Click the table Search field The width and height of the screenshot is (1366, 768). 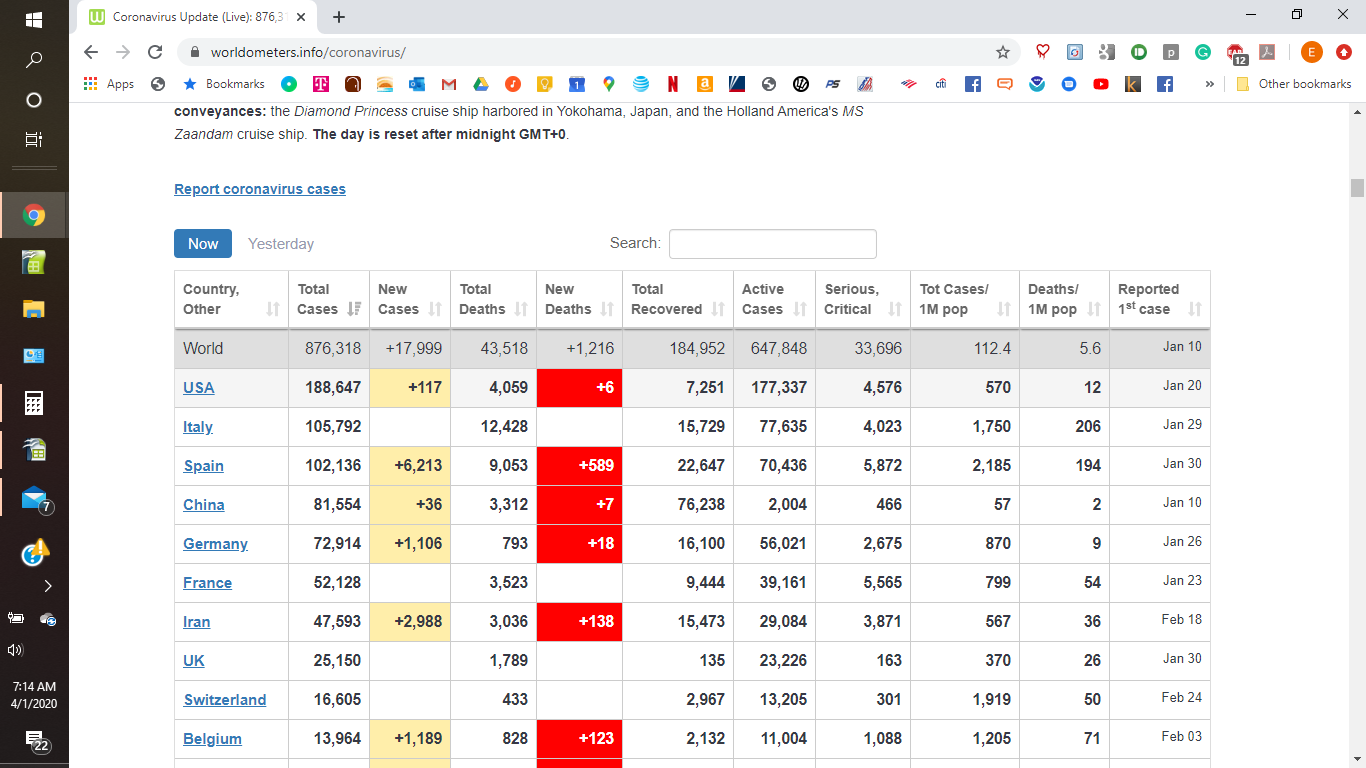click(772, 244)
